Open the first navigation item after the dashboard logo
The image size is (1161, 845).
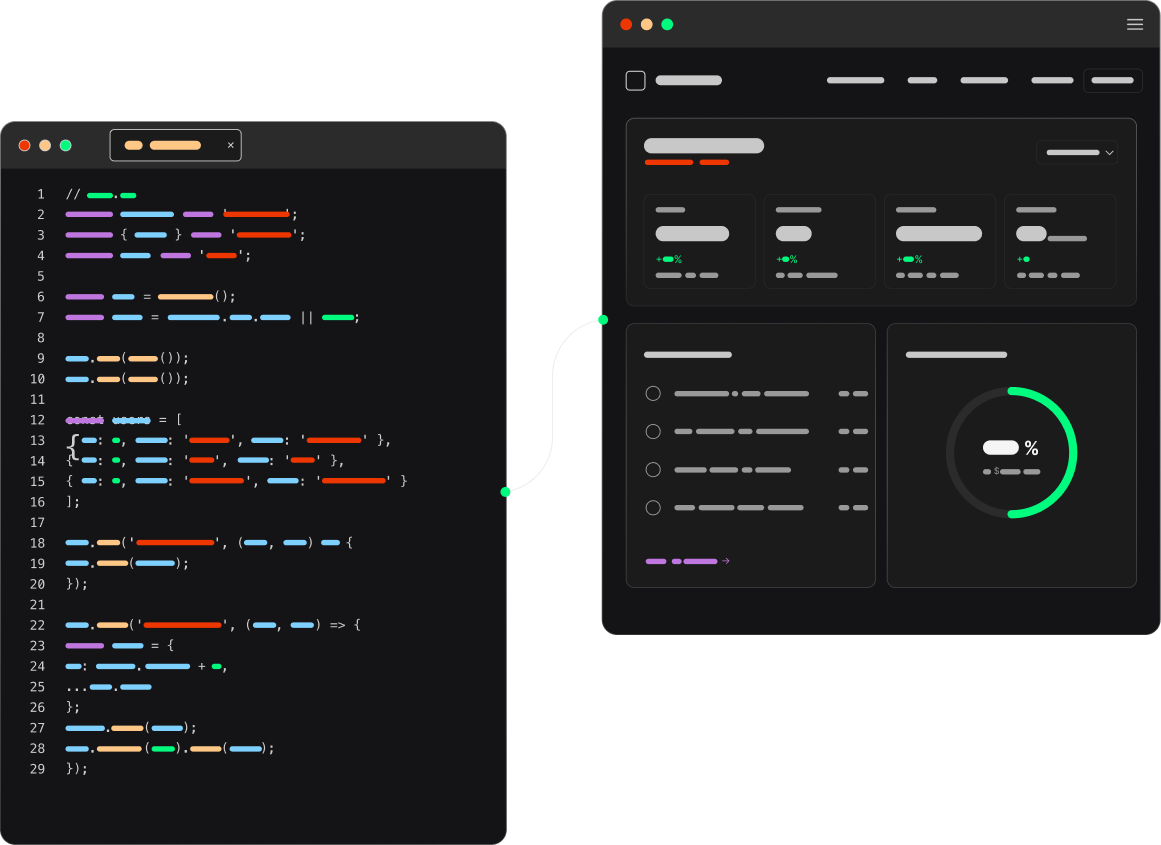click(855, 80)
